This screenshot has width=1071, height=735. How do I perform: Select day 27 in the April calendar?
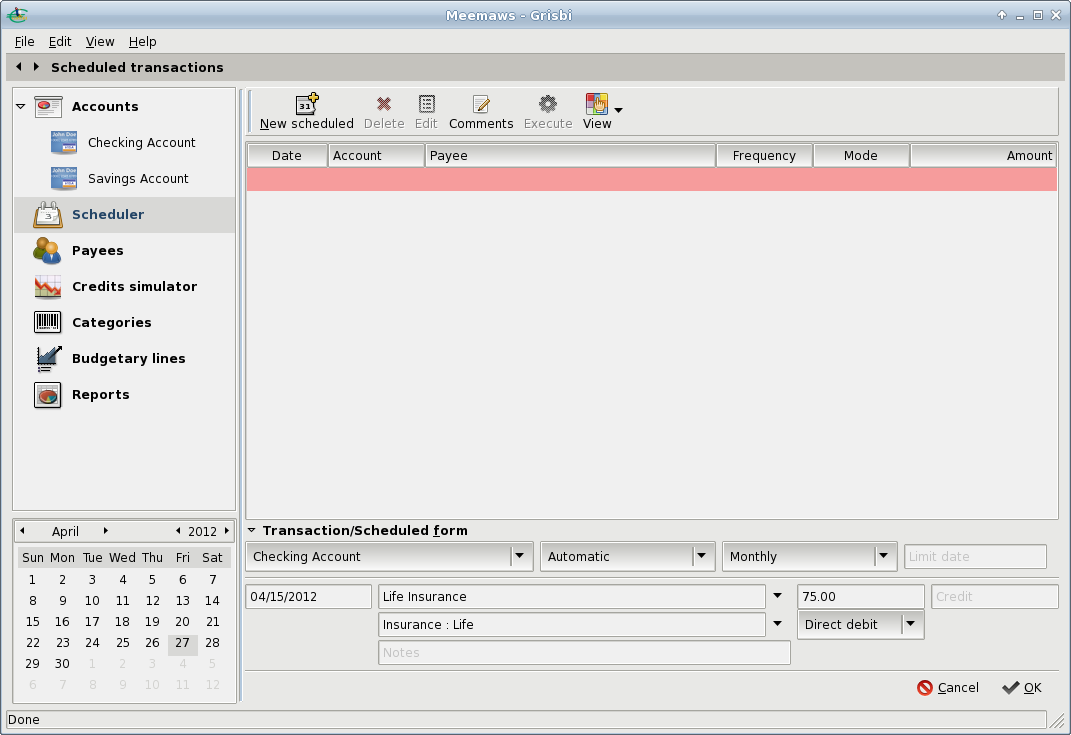(x=182, y=643)
